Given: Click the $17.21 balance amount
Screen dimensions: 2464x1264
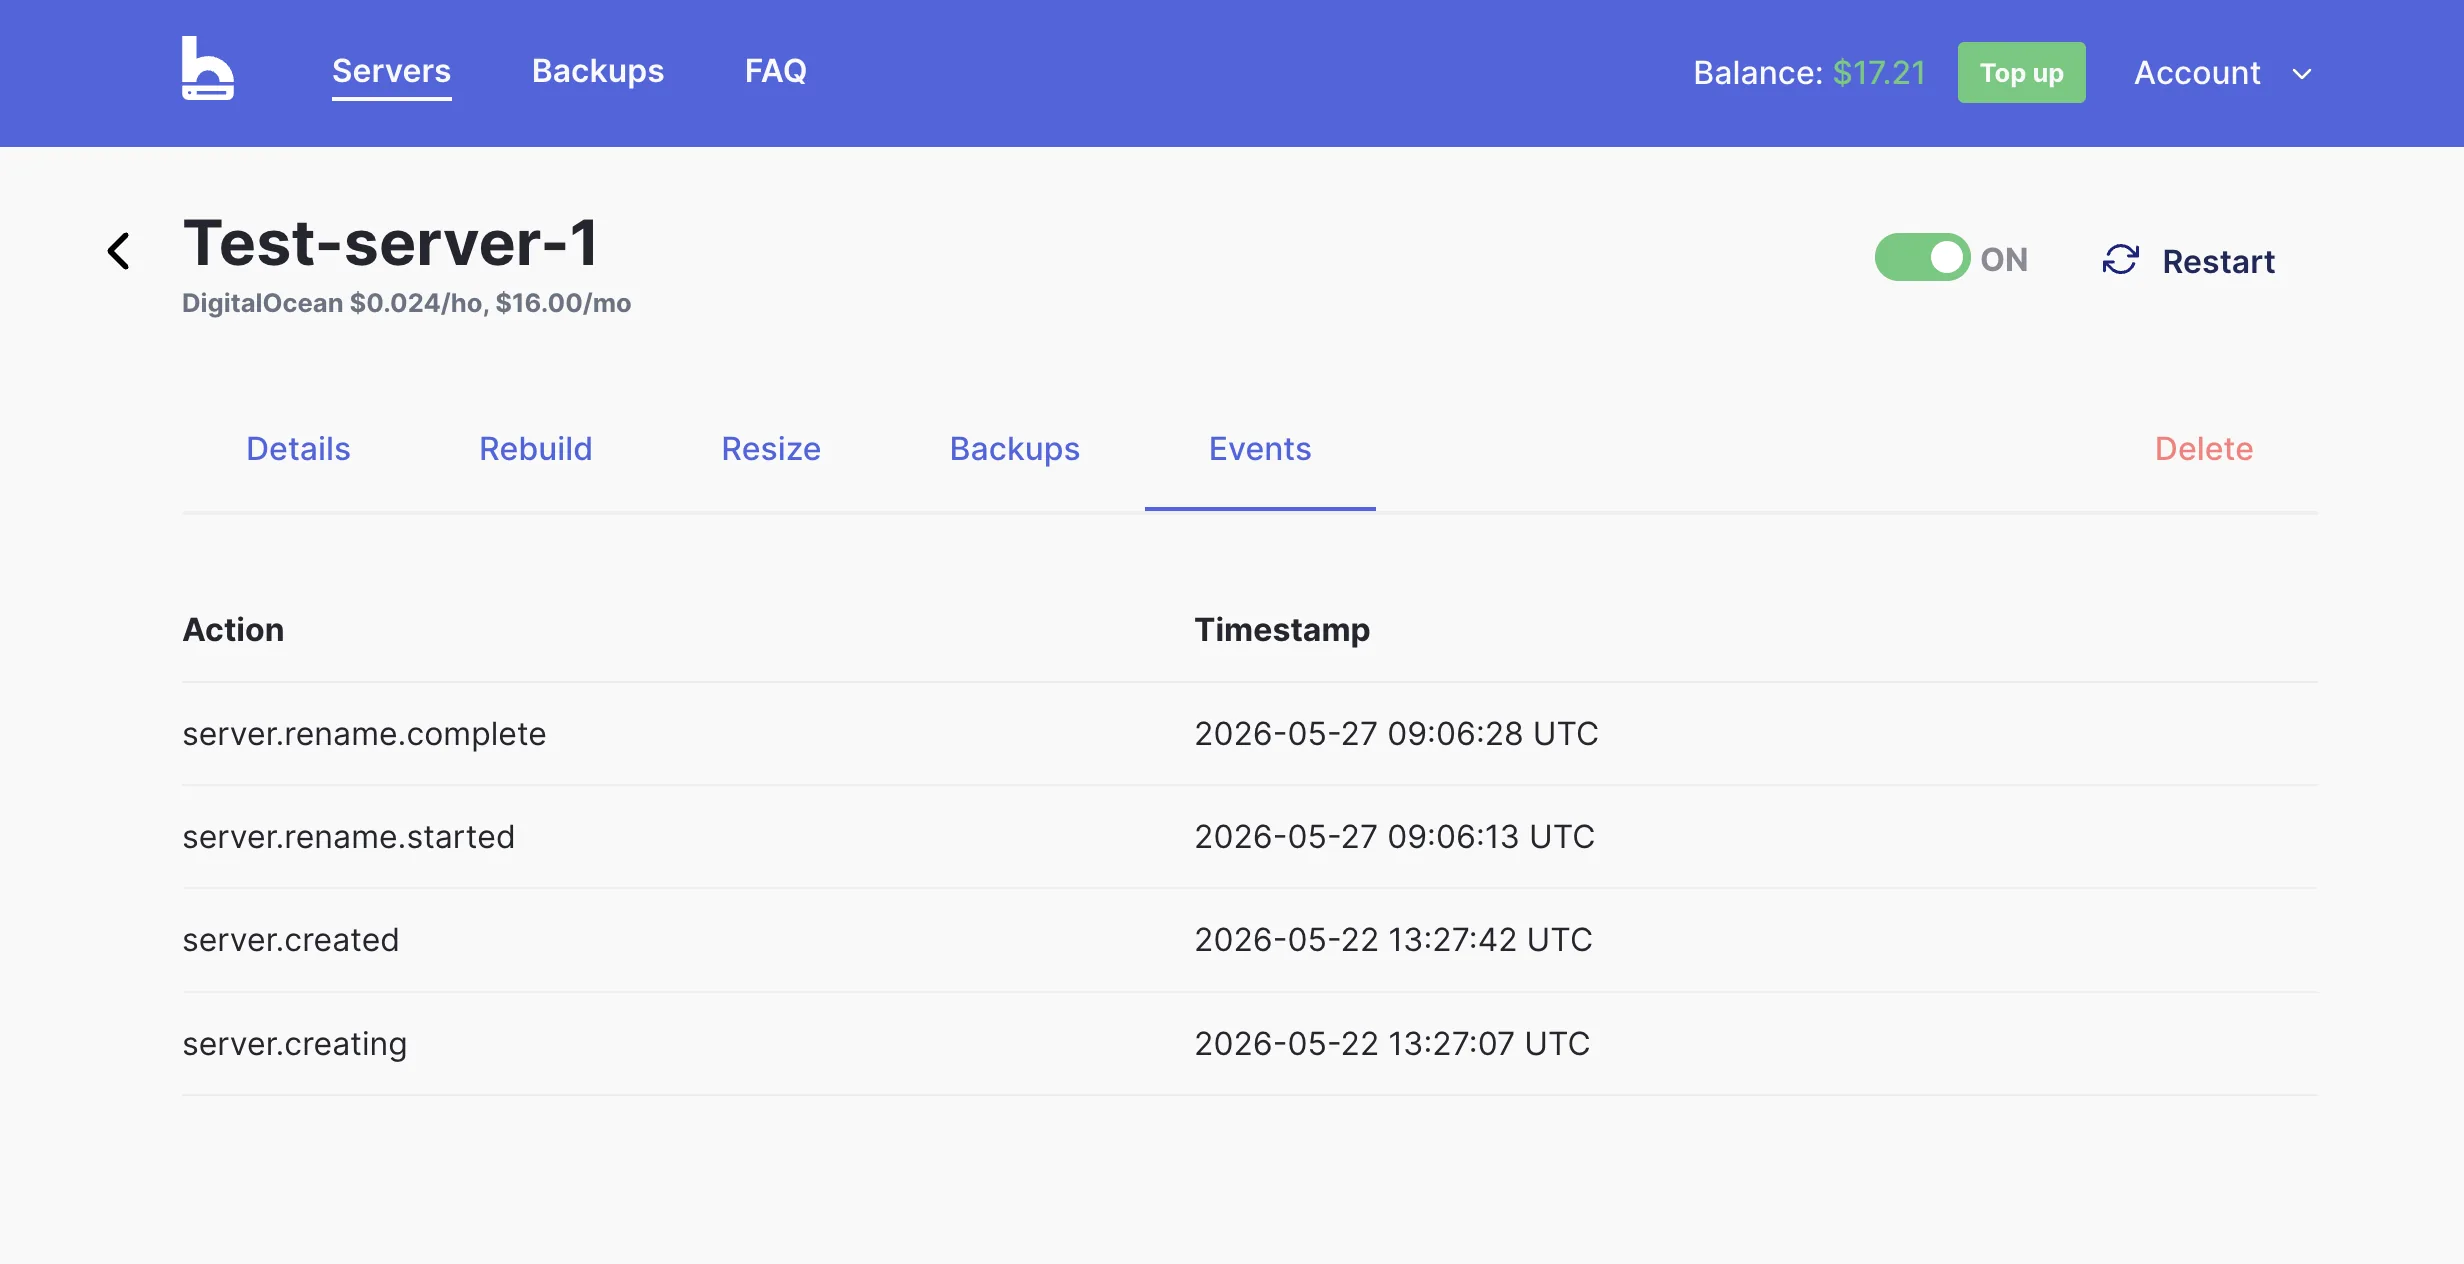Looking at the screenshot, I should pos(1879,73).
